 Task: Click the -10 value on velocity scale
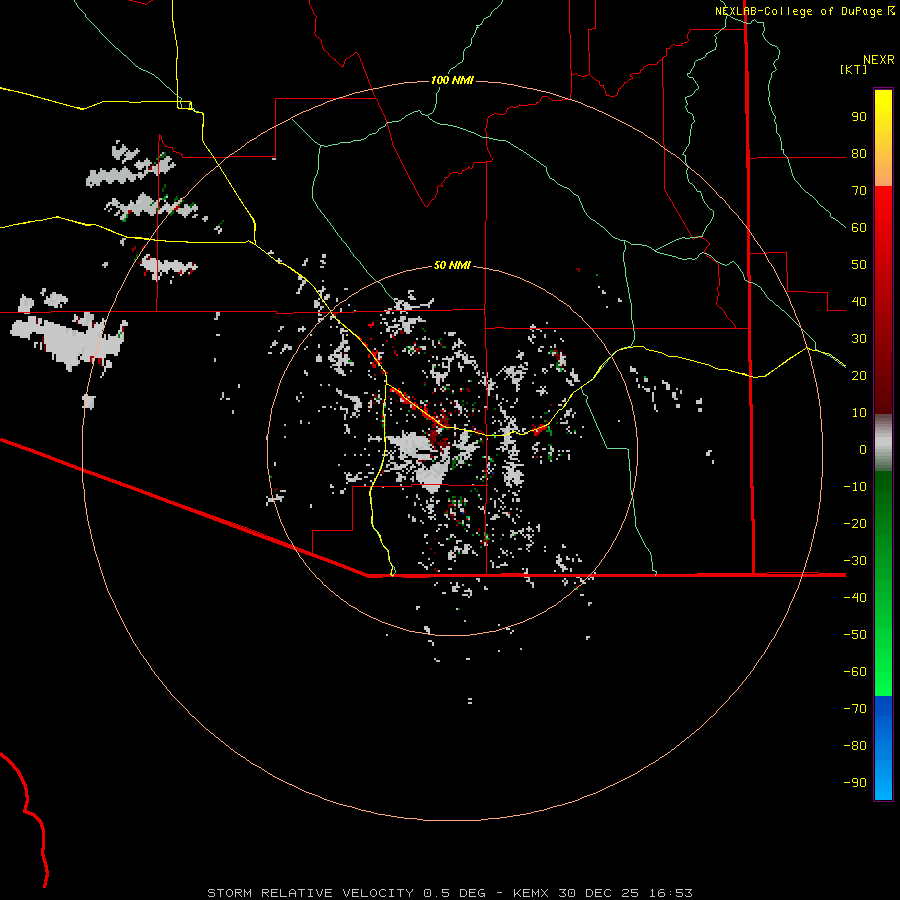[855, 487]
